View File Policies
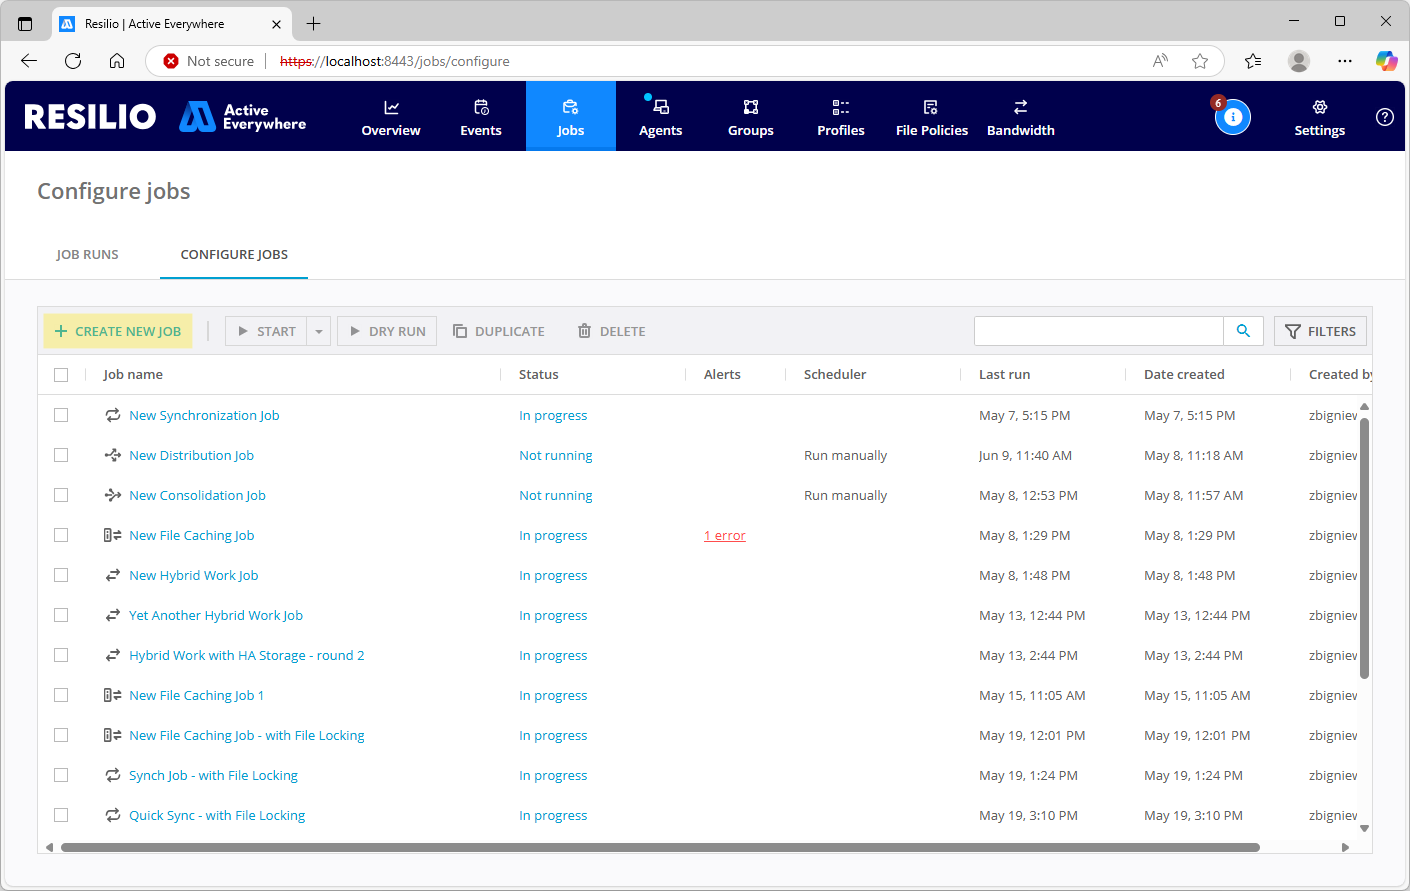This screenshot has height=891, width=1410. 931,116
